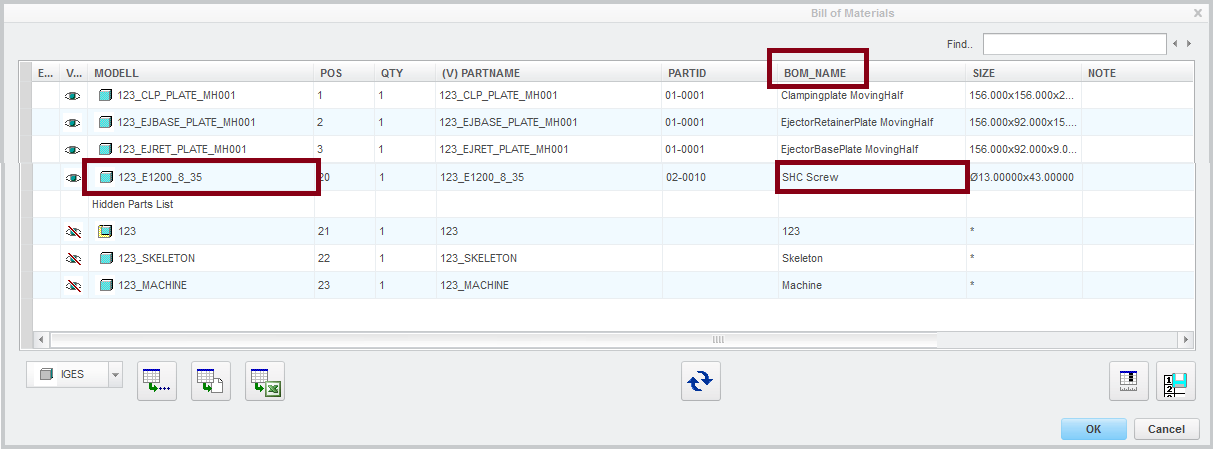Image resolution: width=1213 pixels, height=449 pixels.
Task: Click BOM name cell Machine
Action: click(x=872, y=285)
